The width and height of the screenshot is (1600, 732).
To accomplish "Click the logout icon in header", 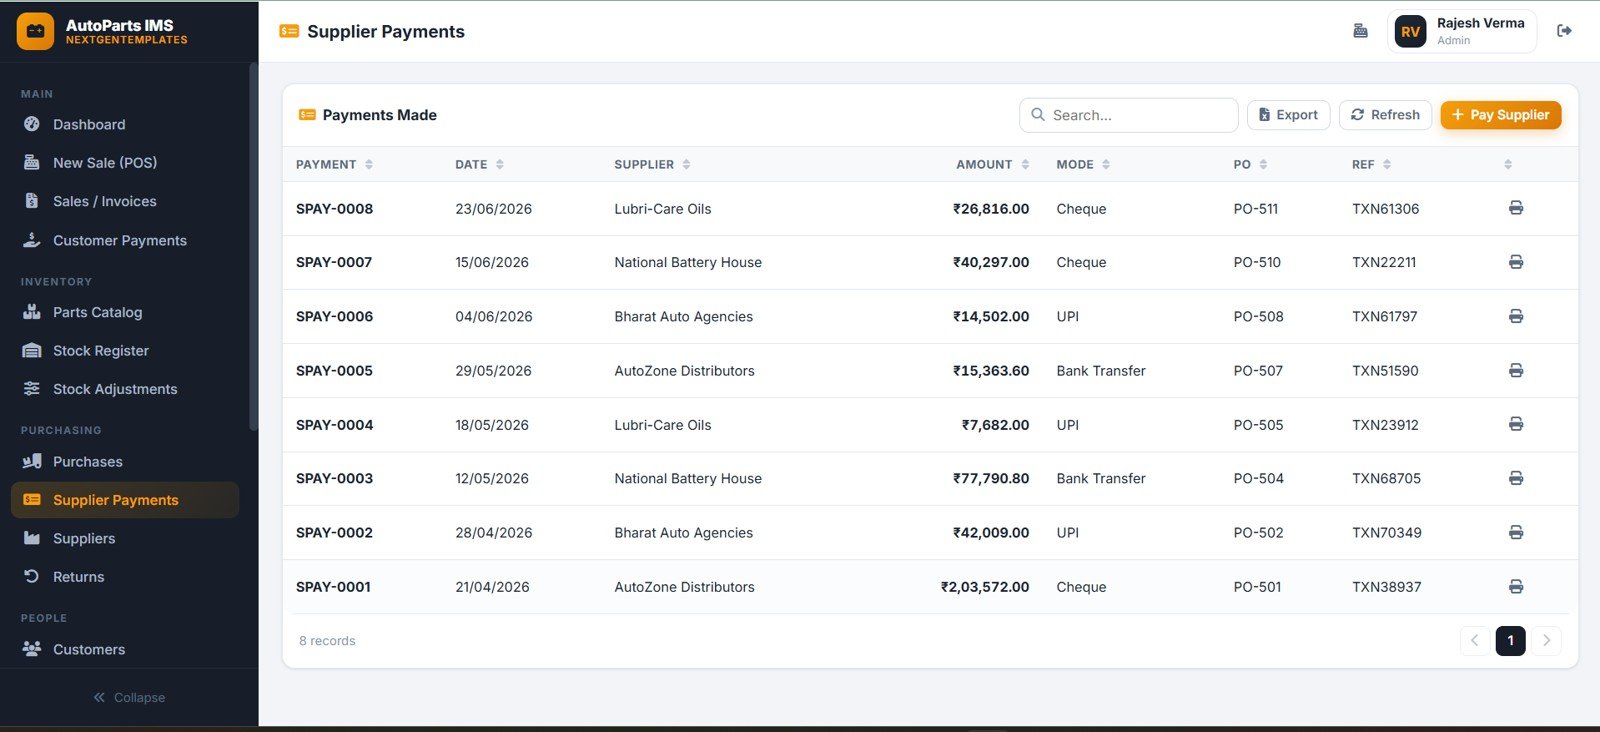I will [1564, 31].
